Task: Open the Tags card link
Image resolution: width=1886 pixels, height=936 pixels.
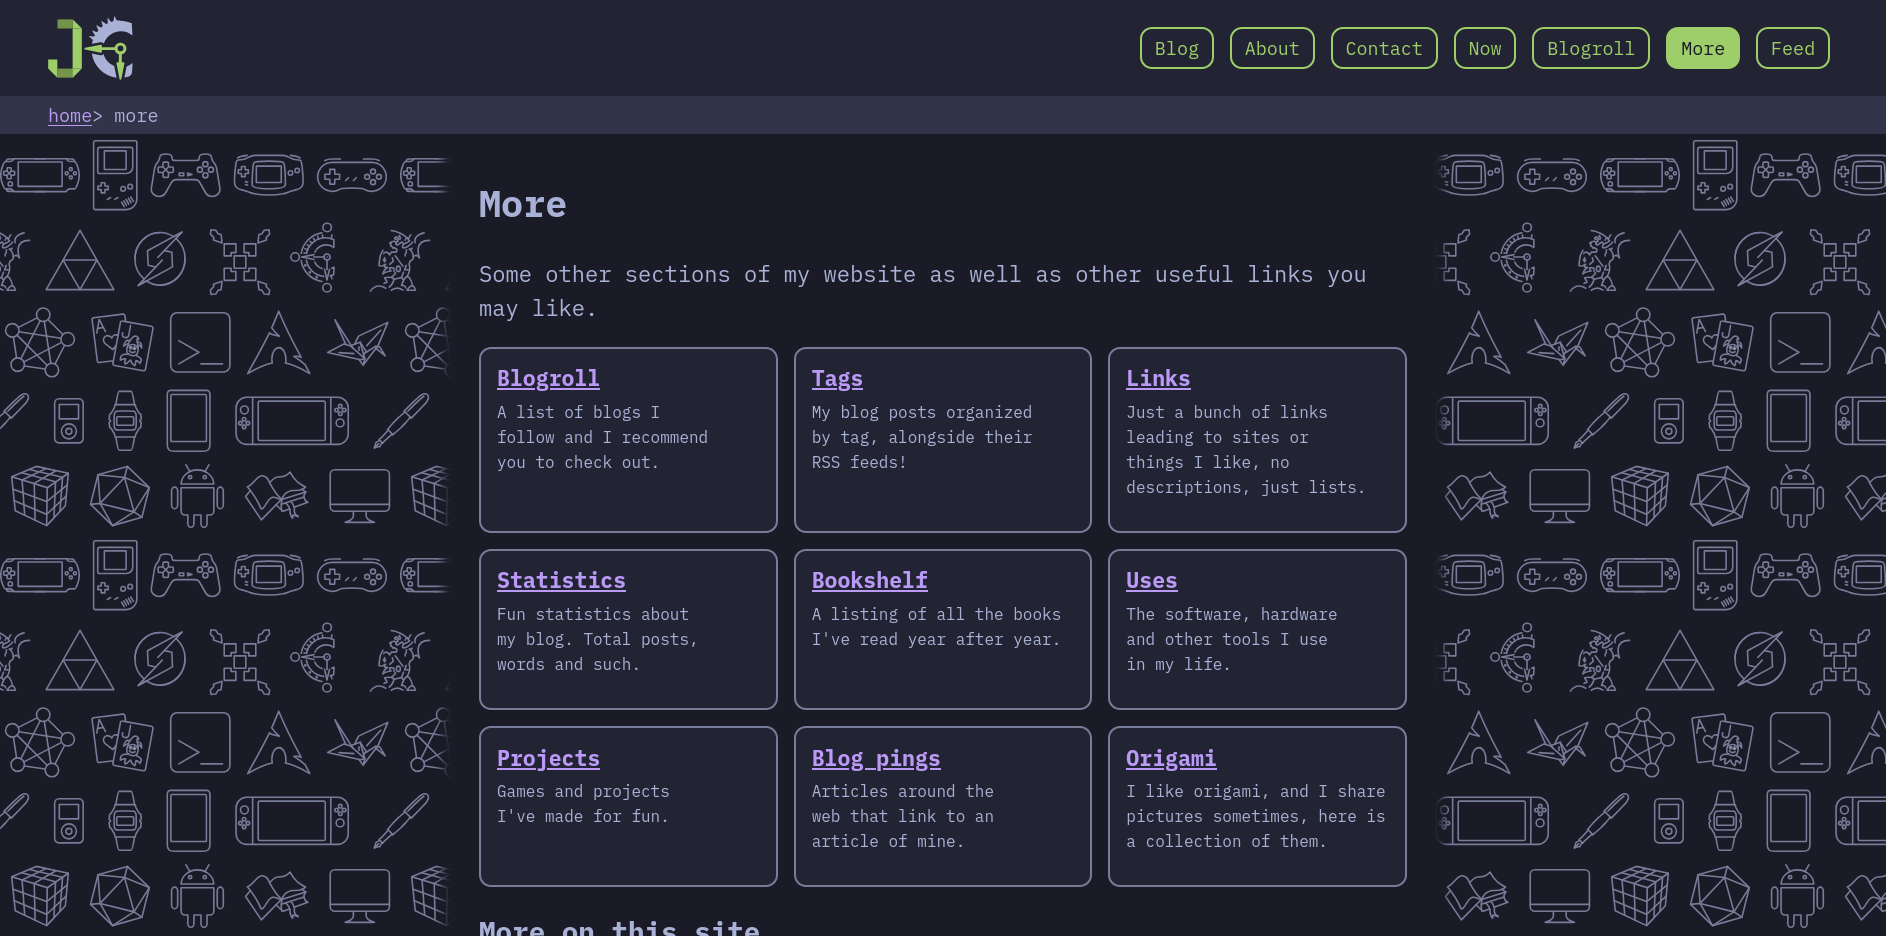Action: [x=837, y=379]
